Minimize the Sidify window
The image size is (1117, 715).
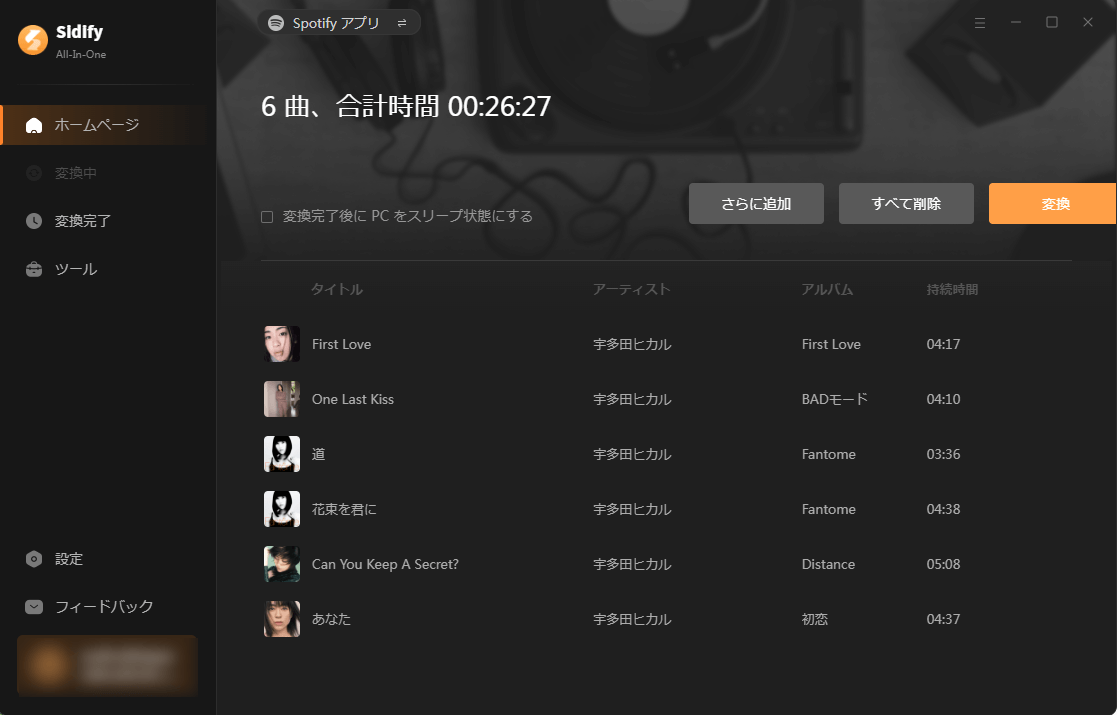(x=1016, y=23)
